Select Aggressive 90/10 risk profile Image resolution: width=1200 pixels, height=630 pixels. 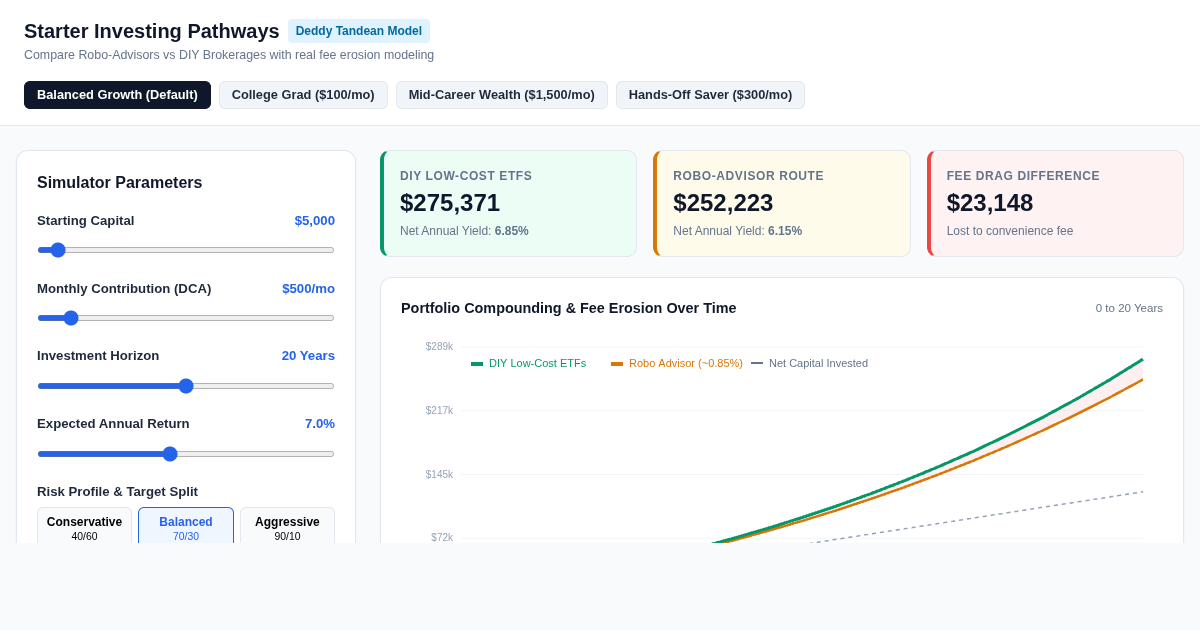pyautogui.click(x=287, y=526)
